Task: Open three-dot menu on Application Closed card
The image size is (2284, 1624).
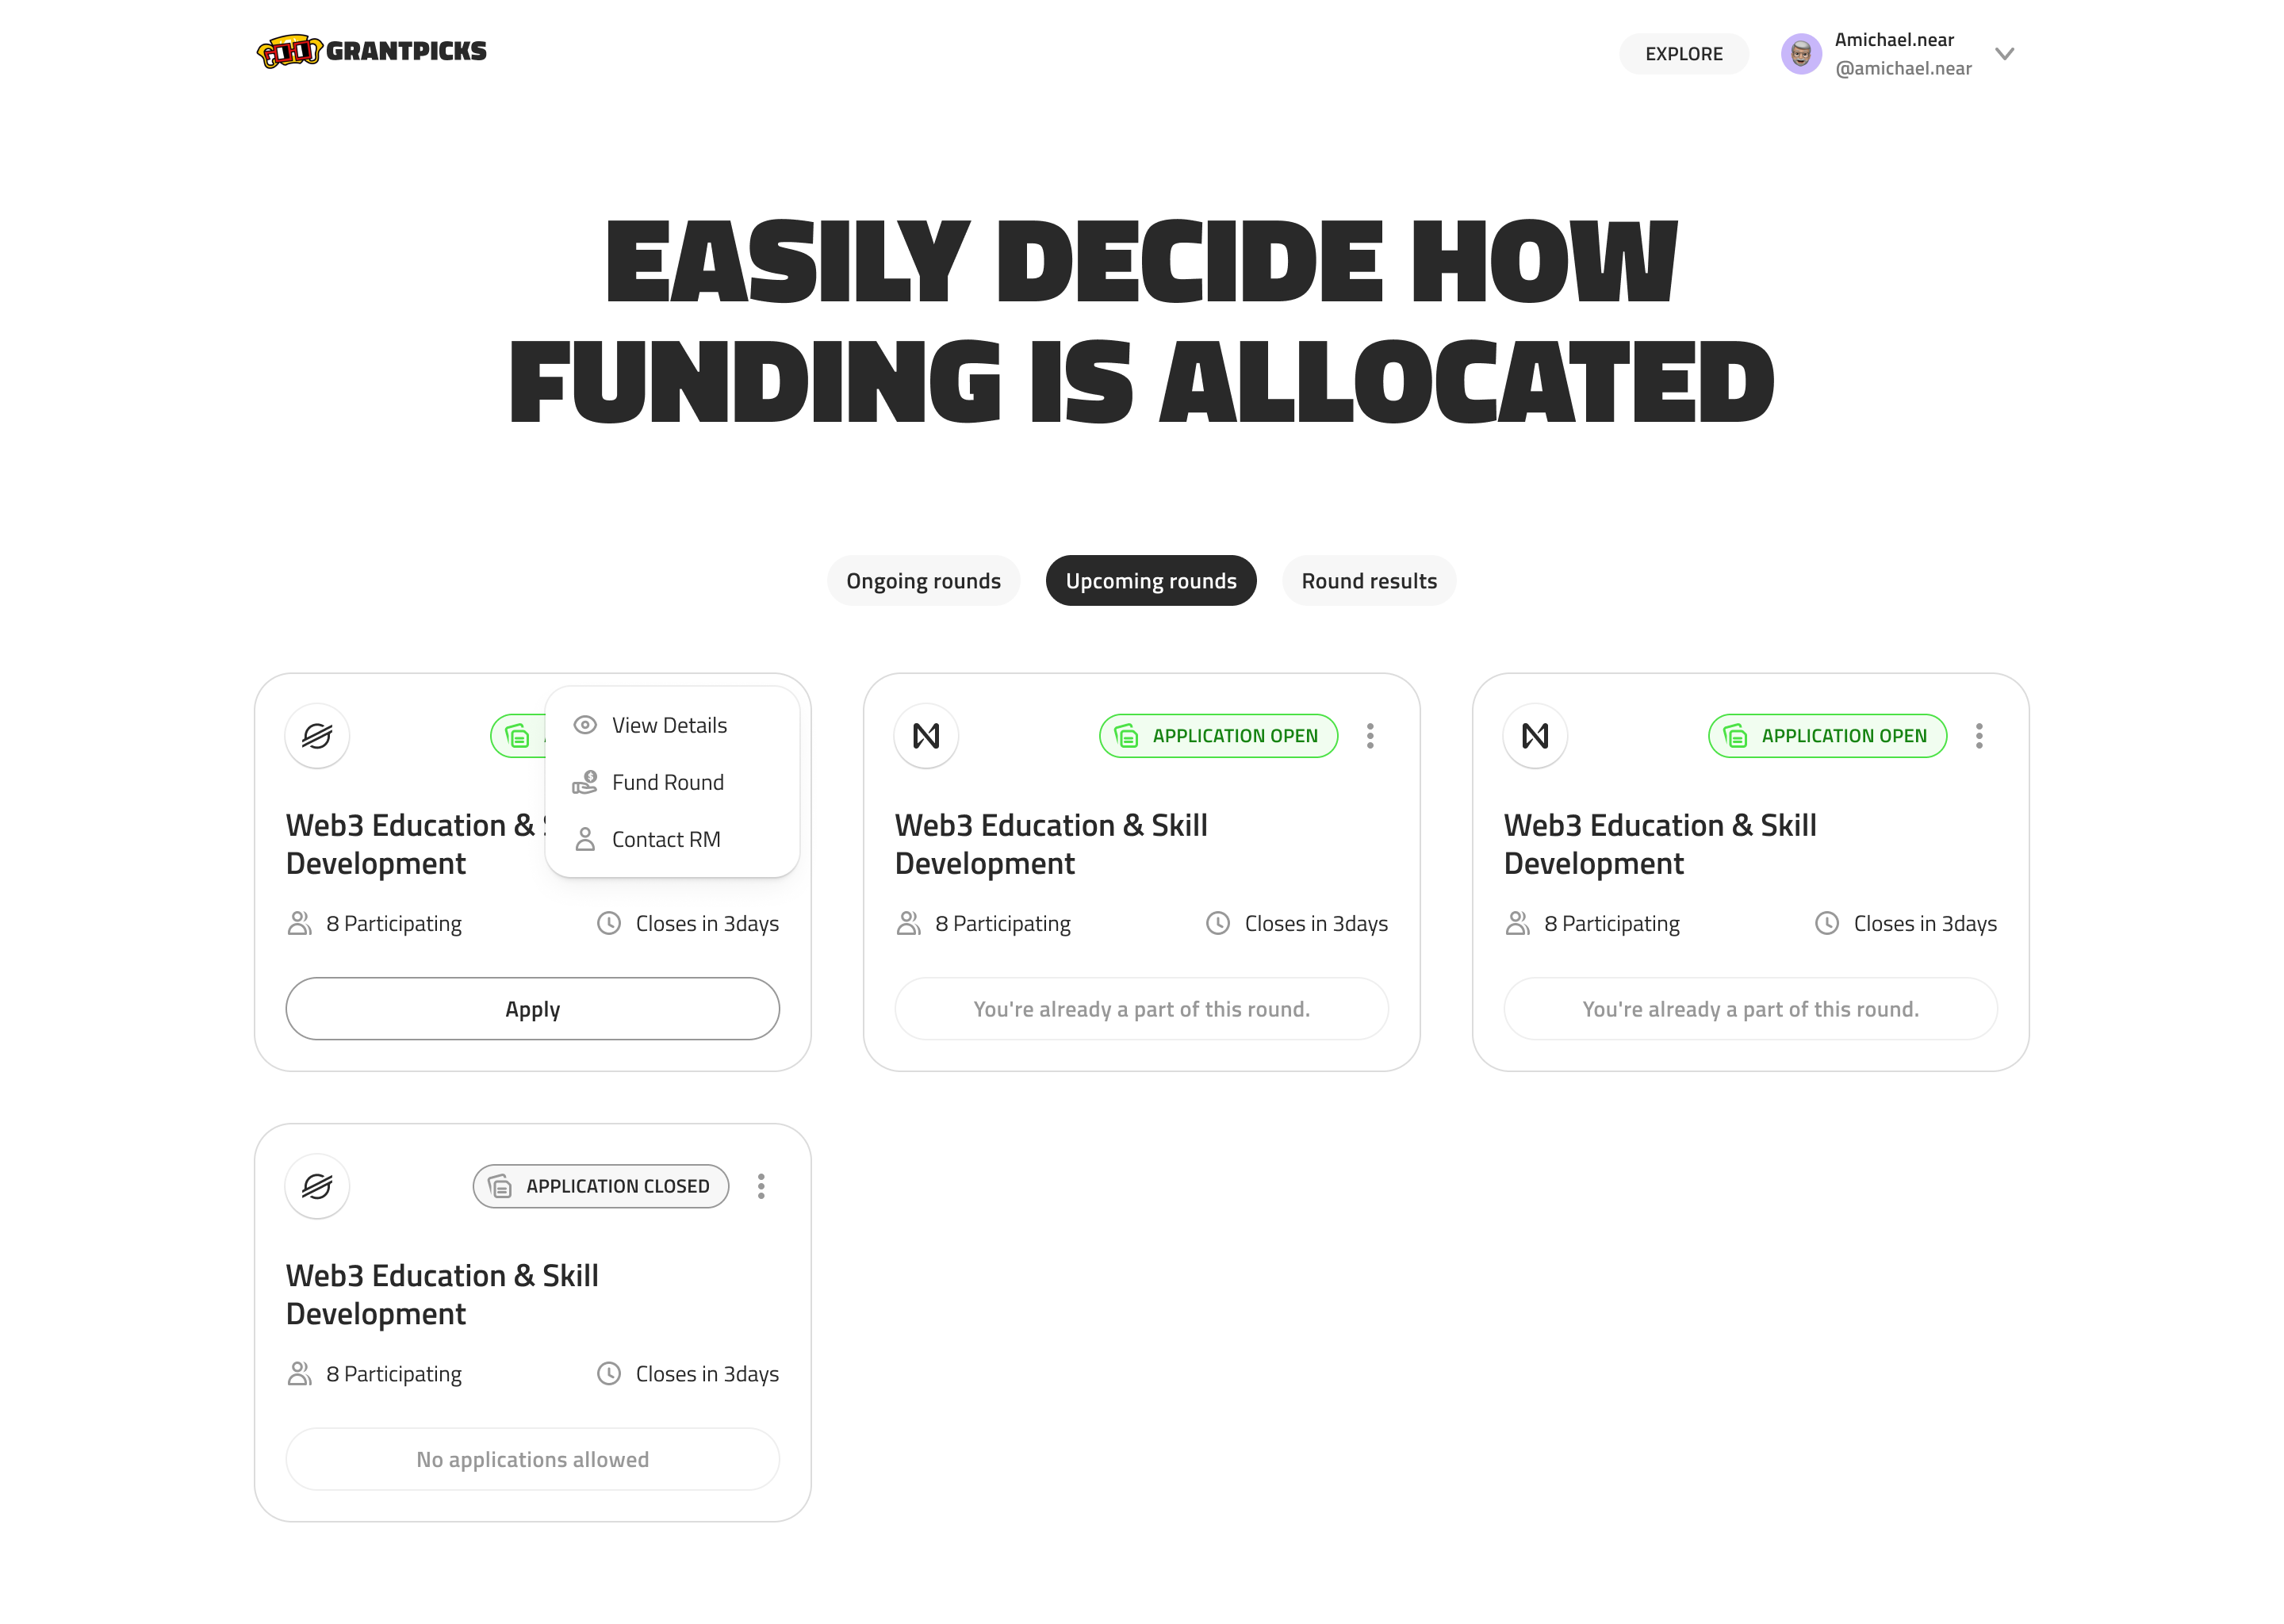Action: click(x=761, y=1186)
